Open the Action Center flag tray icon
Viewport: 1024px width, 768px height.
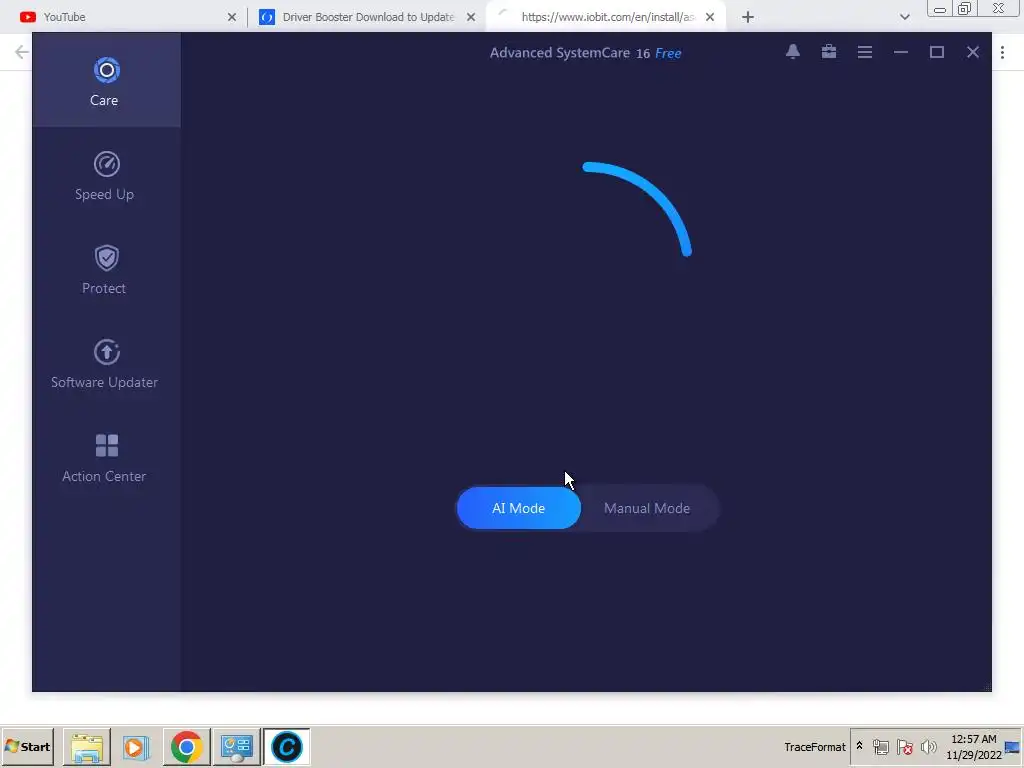click(x=904, y=746)
